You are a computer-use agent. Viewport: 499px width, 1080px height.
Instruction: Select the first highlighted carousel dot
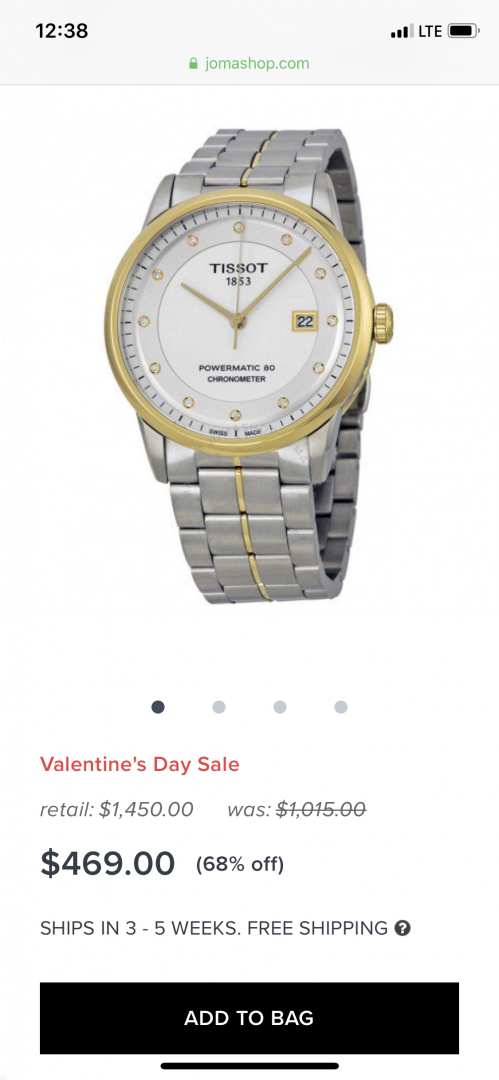[158, 707]
